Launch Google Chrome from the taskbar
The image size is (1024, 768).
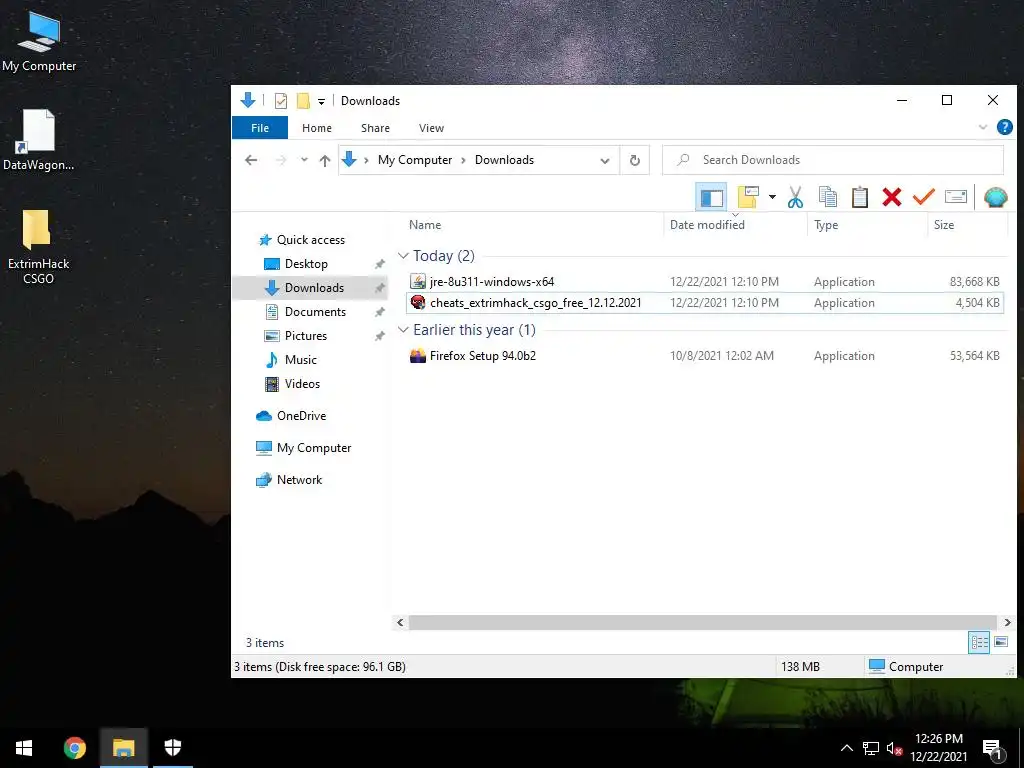pyautogui.click(x=74, y=748)
